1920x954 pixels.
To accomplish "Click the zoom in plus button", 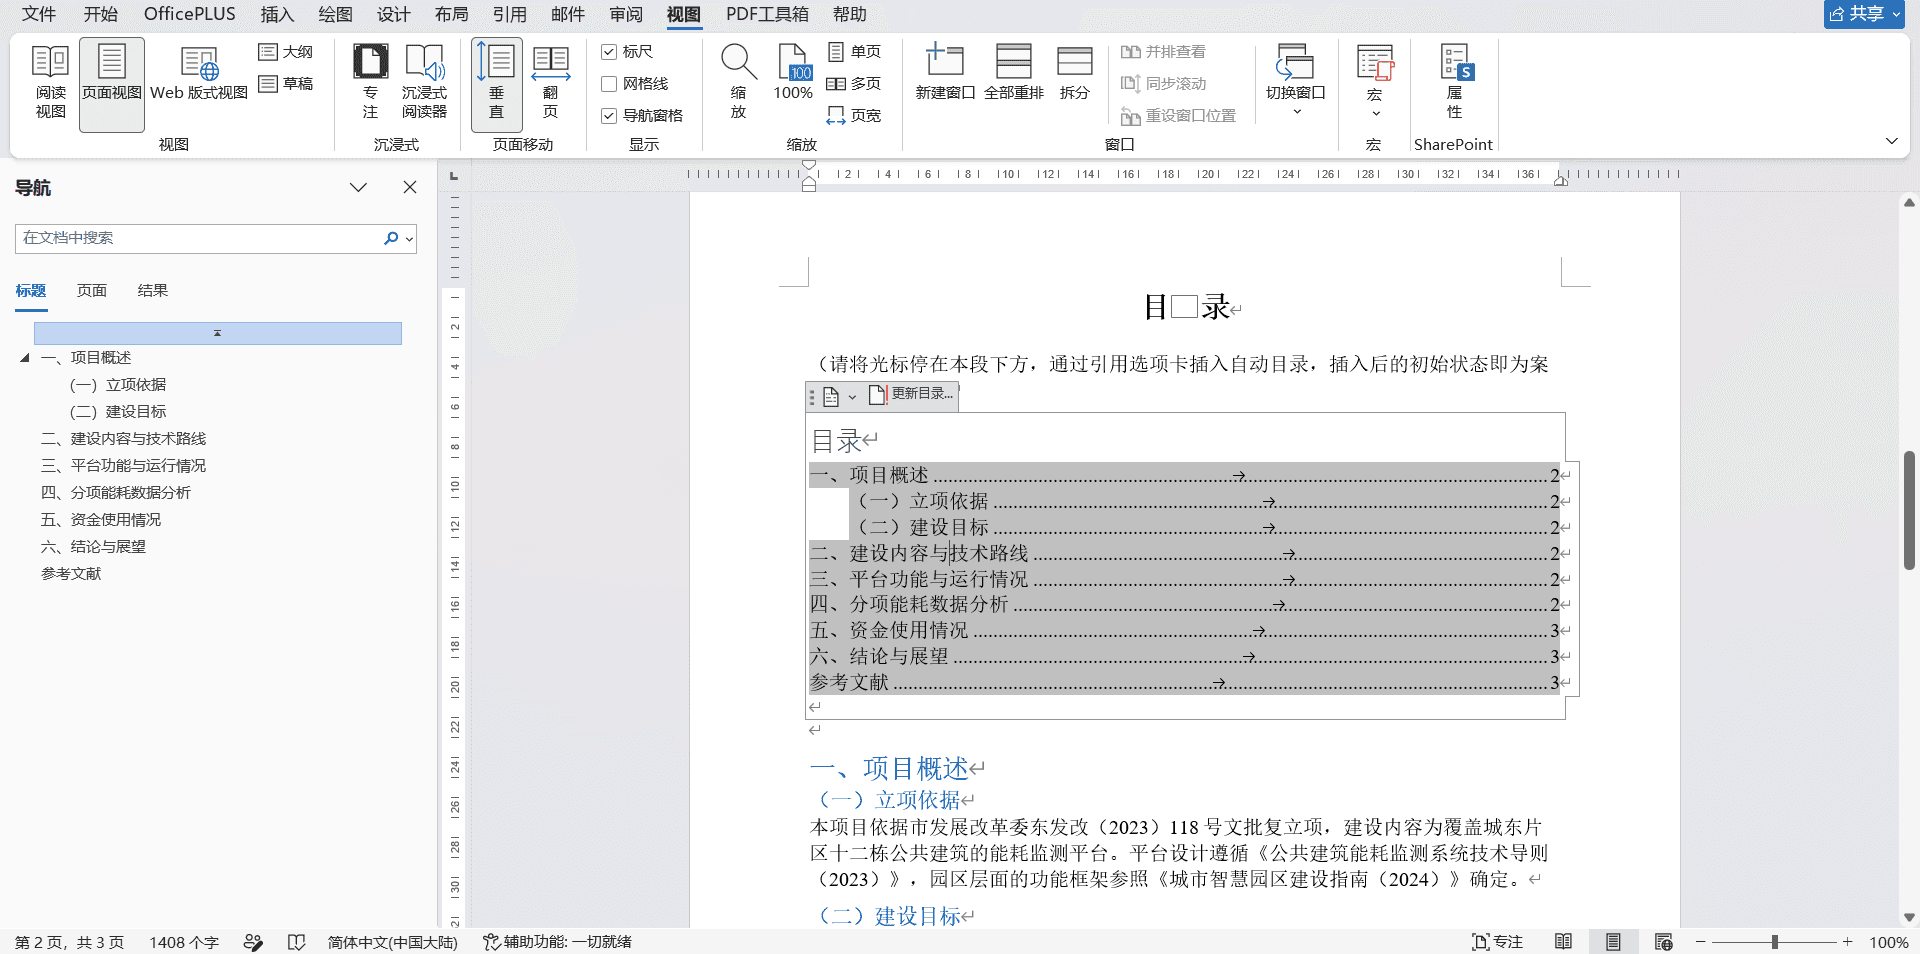I will coord(1848,942).
